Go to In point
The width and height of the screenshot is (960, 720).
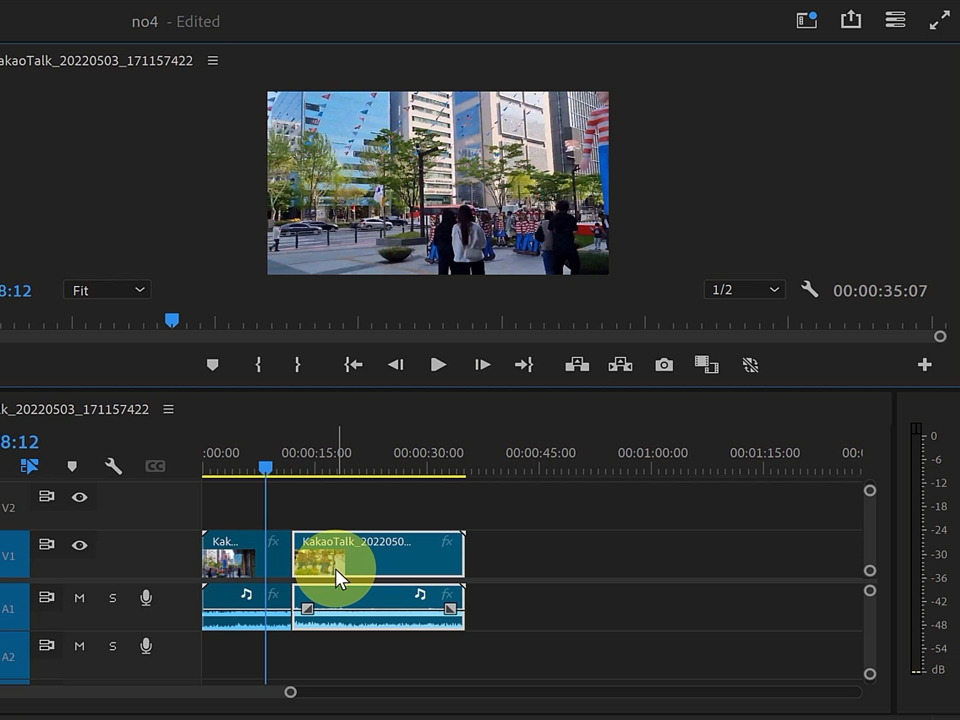click(x=353, y=365)
